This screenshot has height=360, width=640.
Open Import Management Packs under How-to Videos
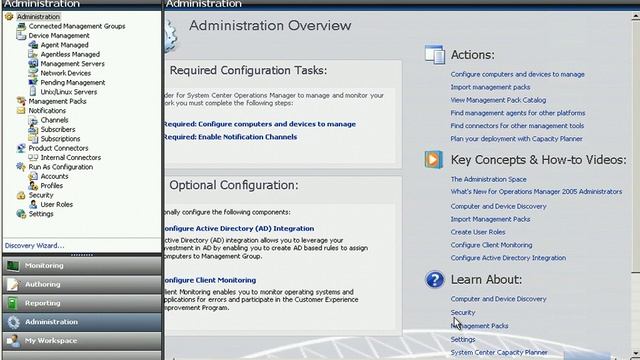490,219
